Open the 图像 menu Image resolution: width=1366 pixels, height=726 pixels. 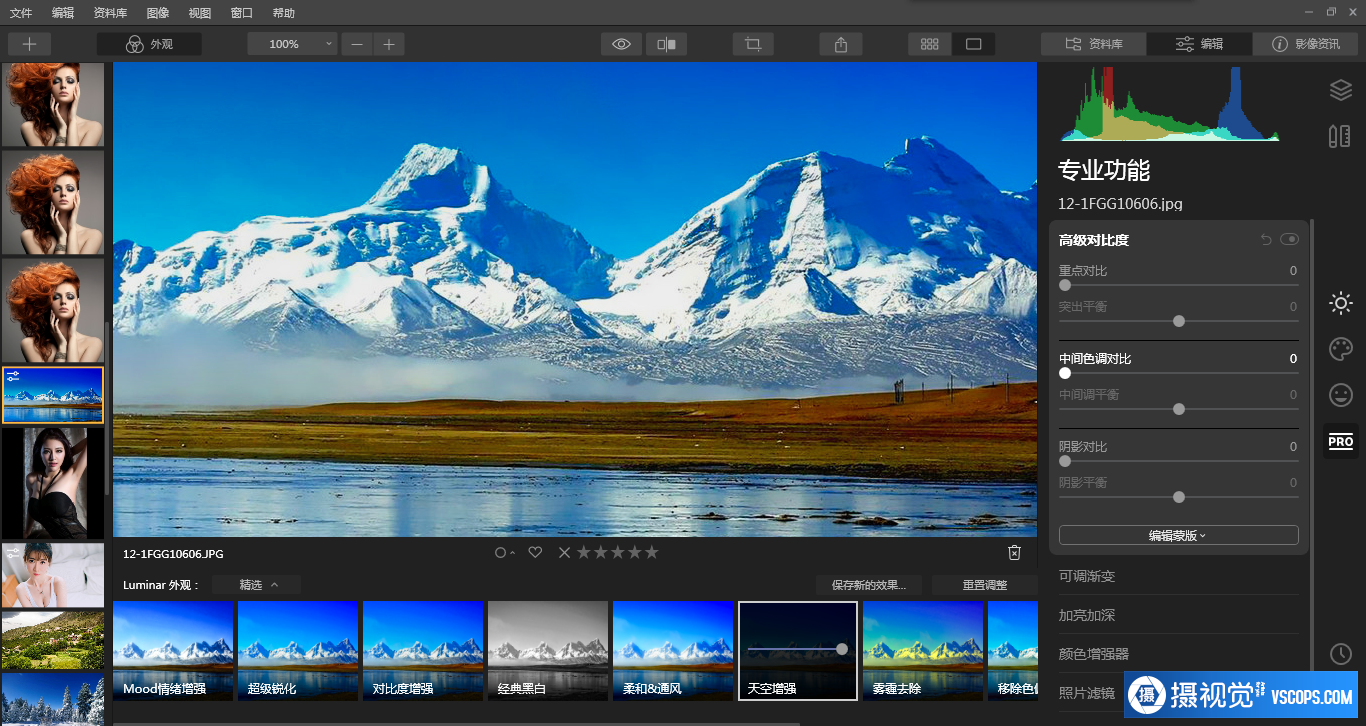click(x=157, y=13)
